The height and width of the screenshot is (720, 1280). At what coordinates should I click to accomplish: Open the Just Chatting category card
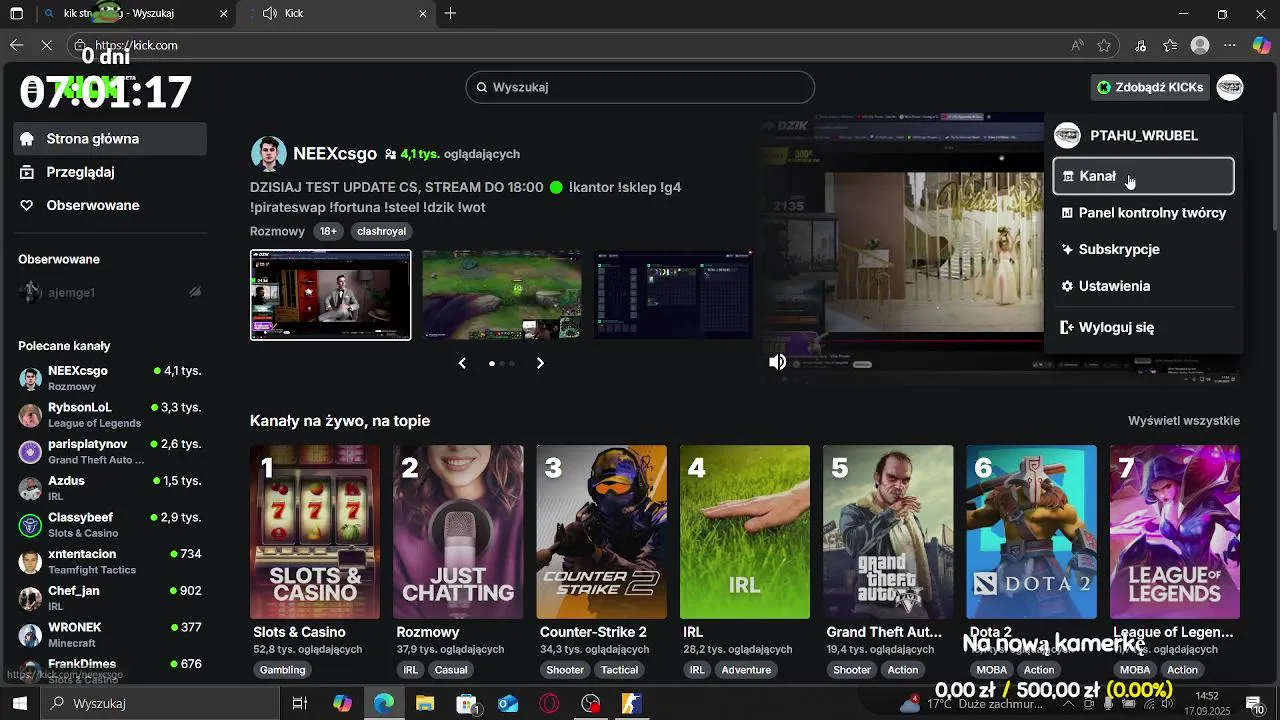coord(458,532)
